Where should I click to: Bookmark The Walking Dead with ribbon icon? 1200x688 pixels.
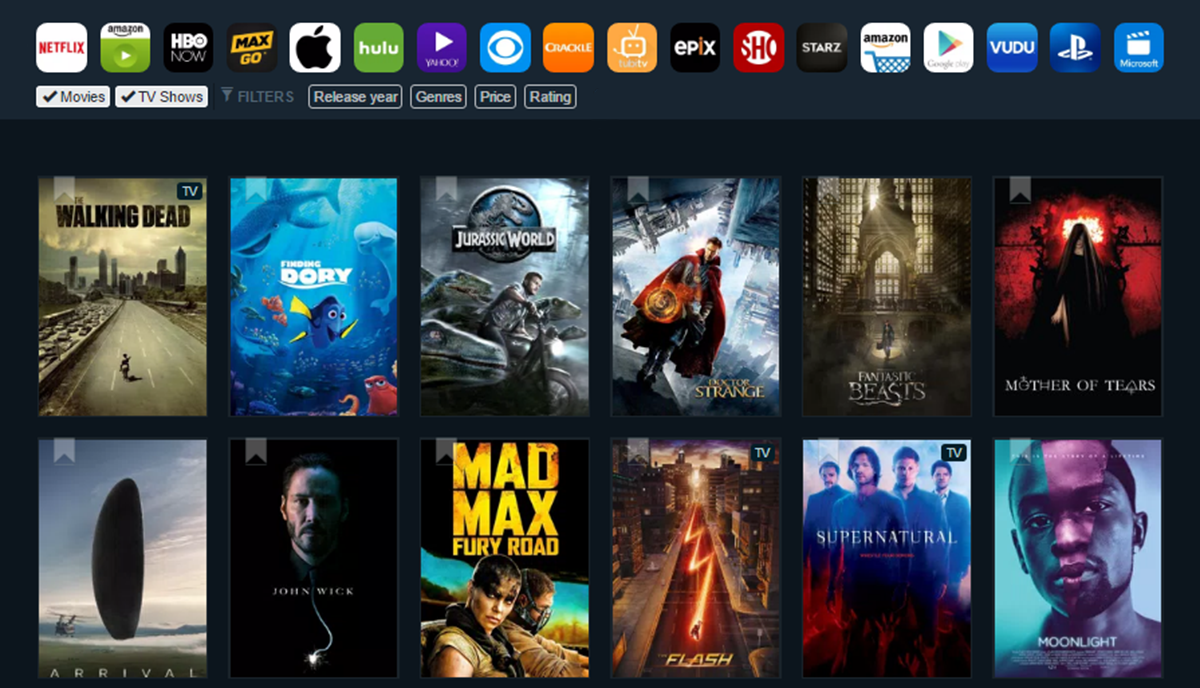point(64,190)
